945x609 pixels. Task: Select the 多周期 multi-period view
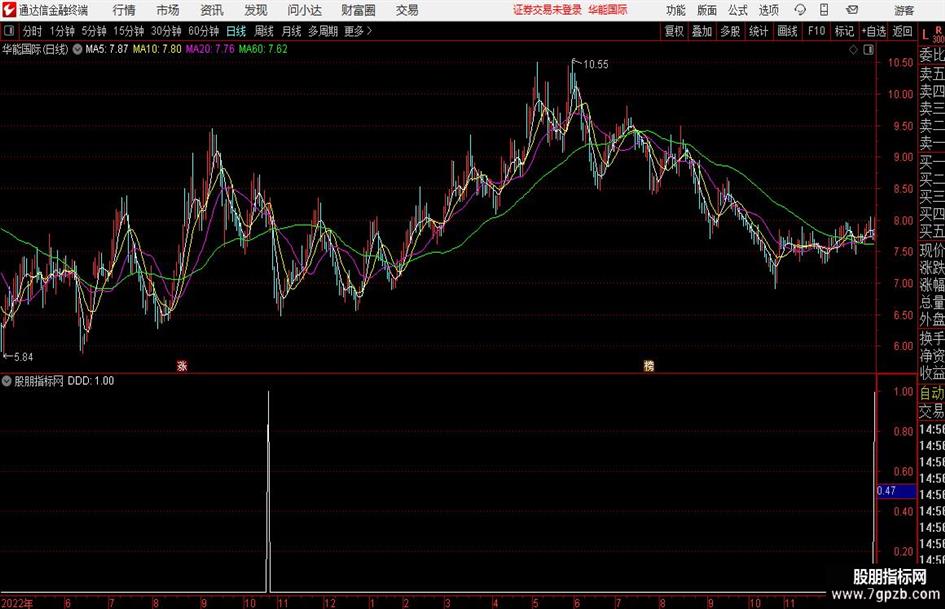tap(323, 31)
